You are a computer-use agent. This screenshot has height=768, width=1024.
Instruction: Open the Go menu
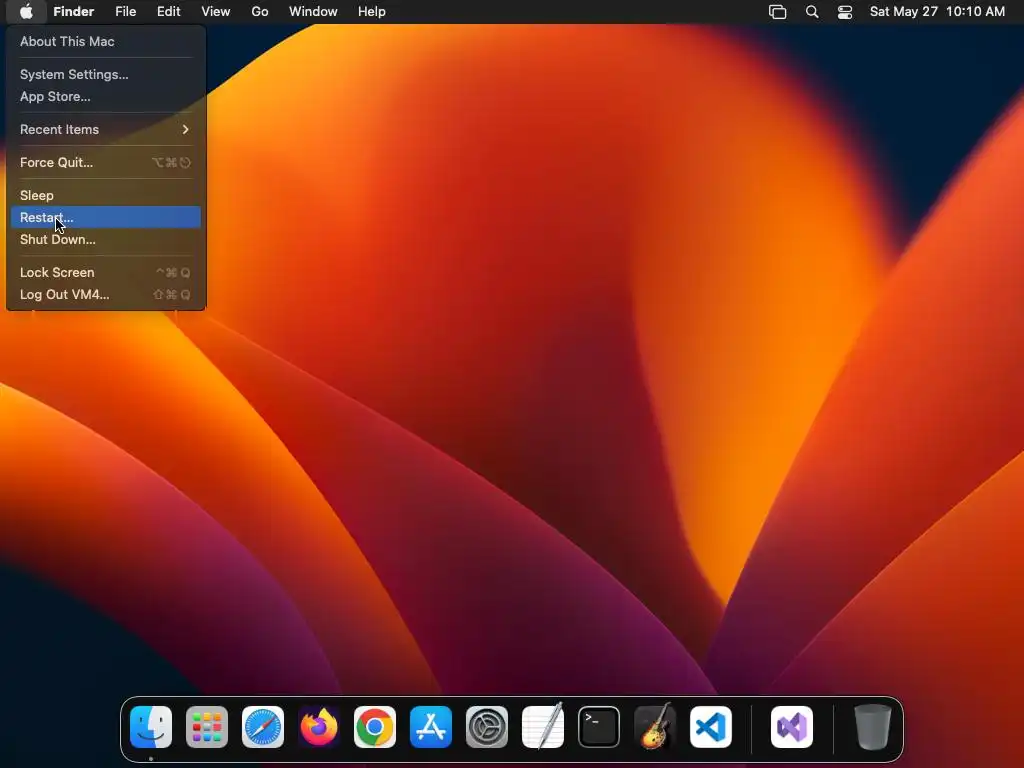coord(260,12)
